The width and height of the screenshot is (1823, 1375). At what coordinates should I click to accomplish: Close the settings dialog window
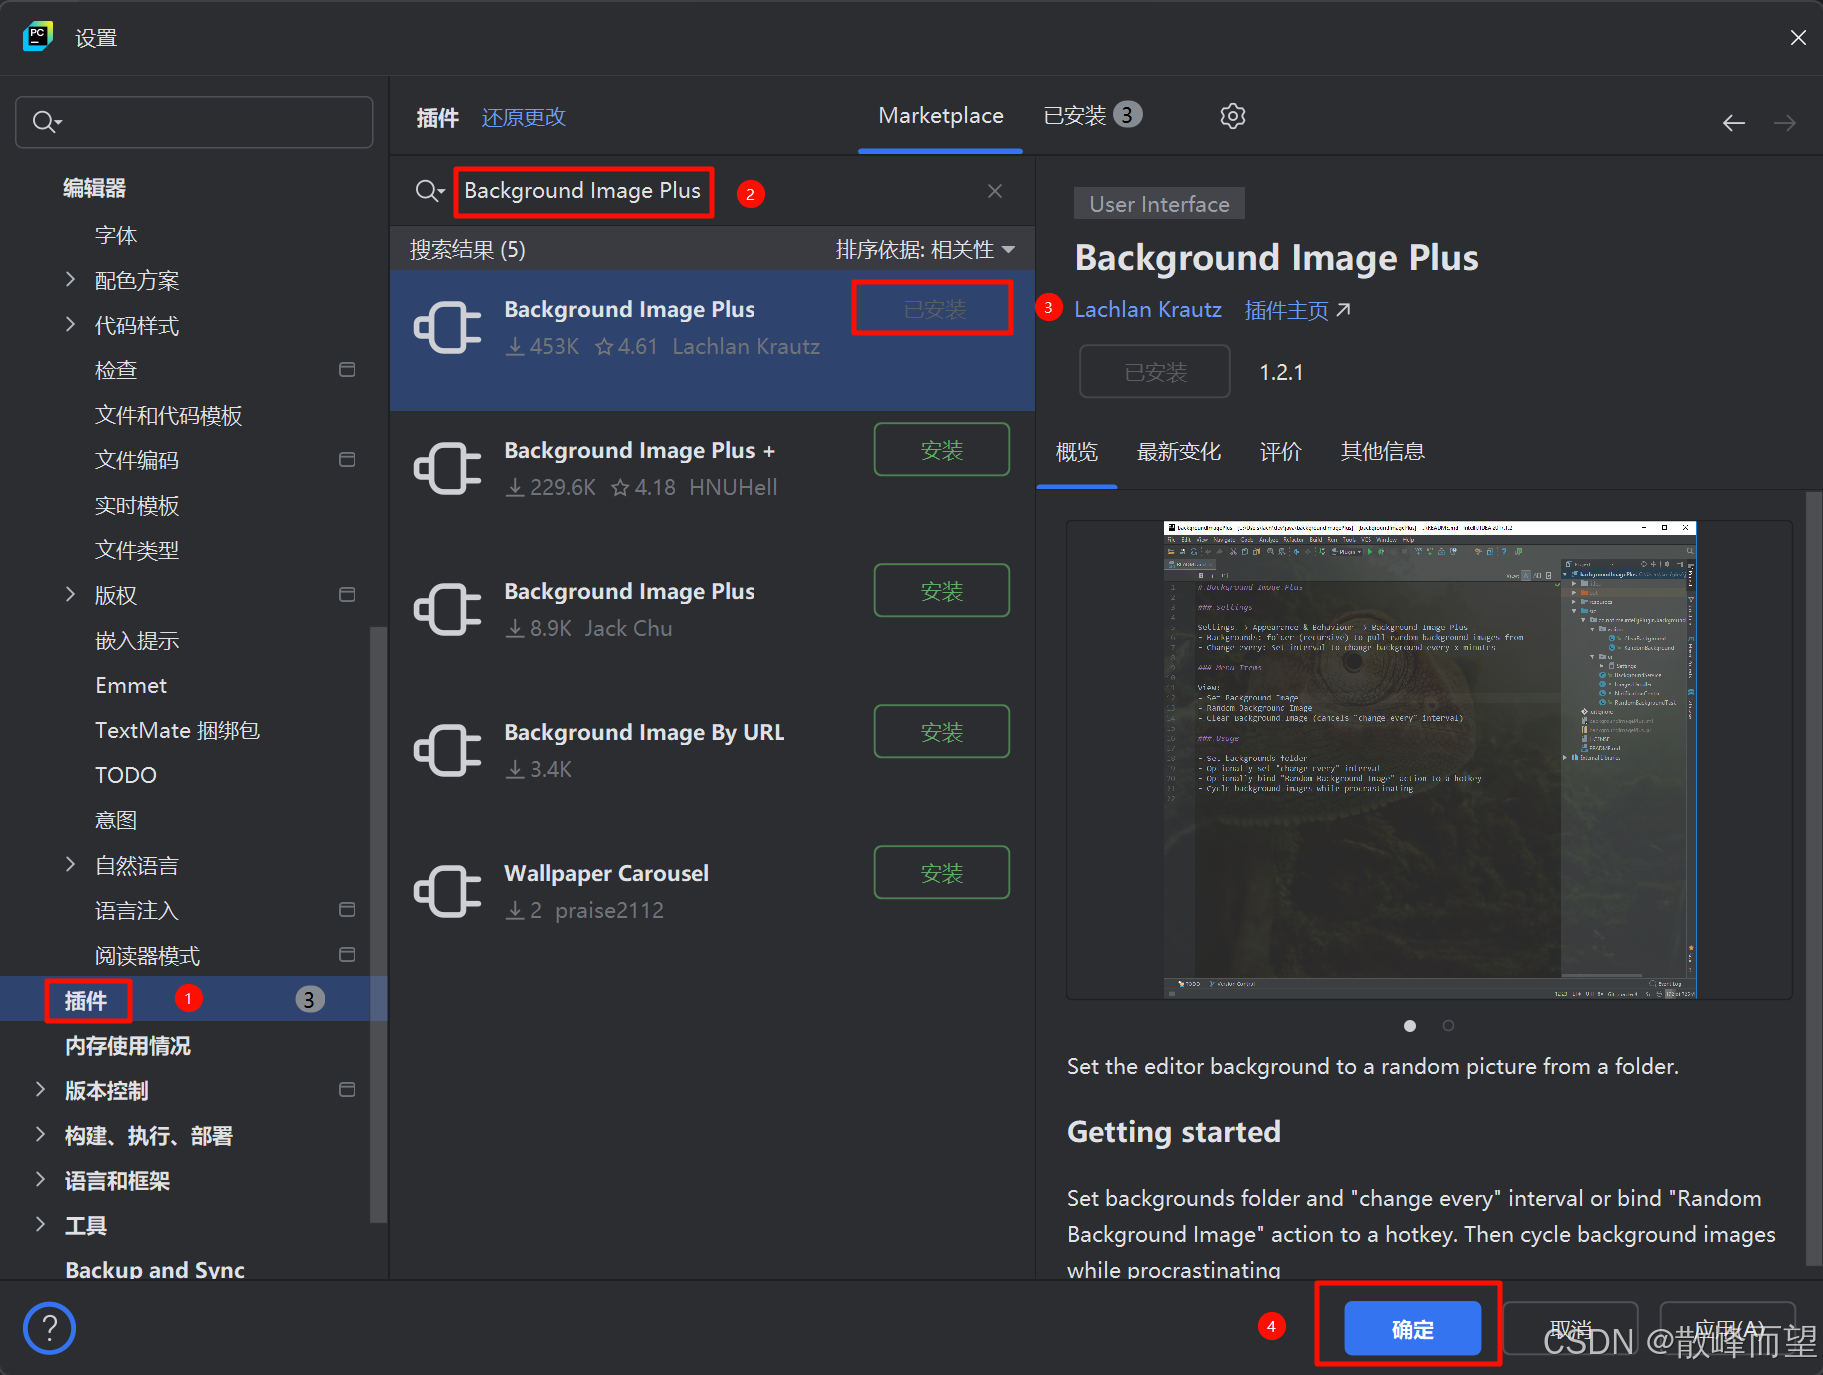[x=1798, y=38]
